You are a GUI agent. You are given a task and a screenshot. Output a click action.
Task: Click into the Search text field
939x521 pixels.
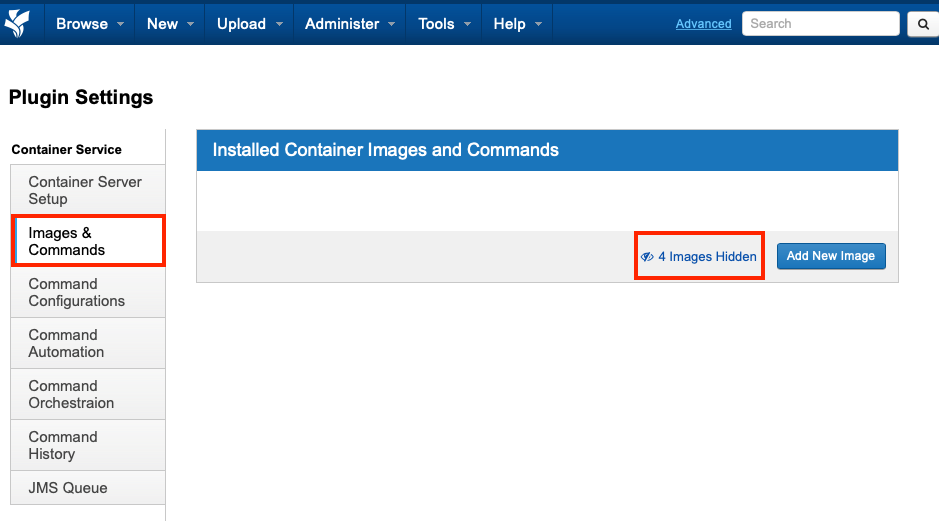[x=819, y=24]
